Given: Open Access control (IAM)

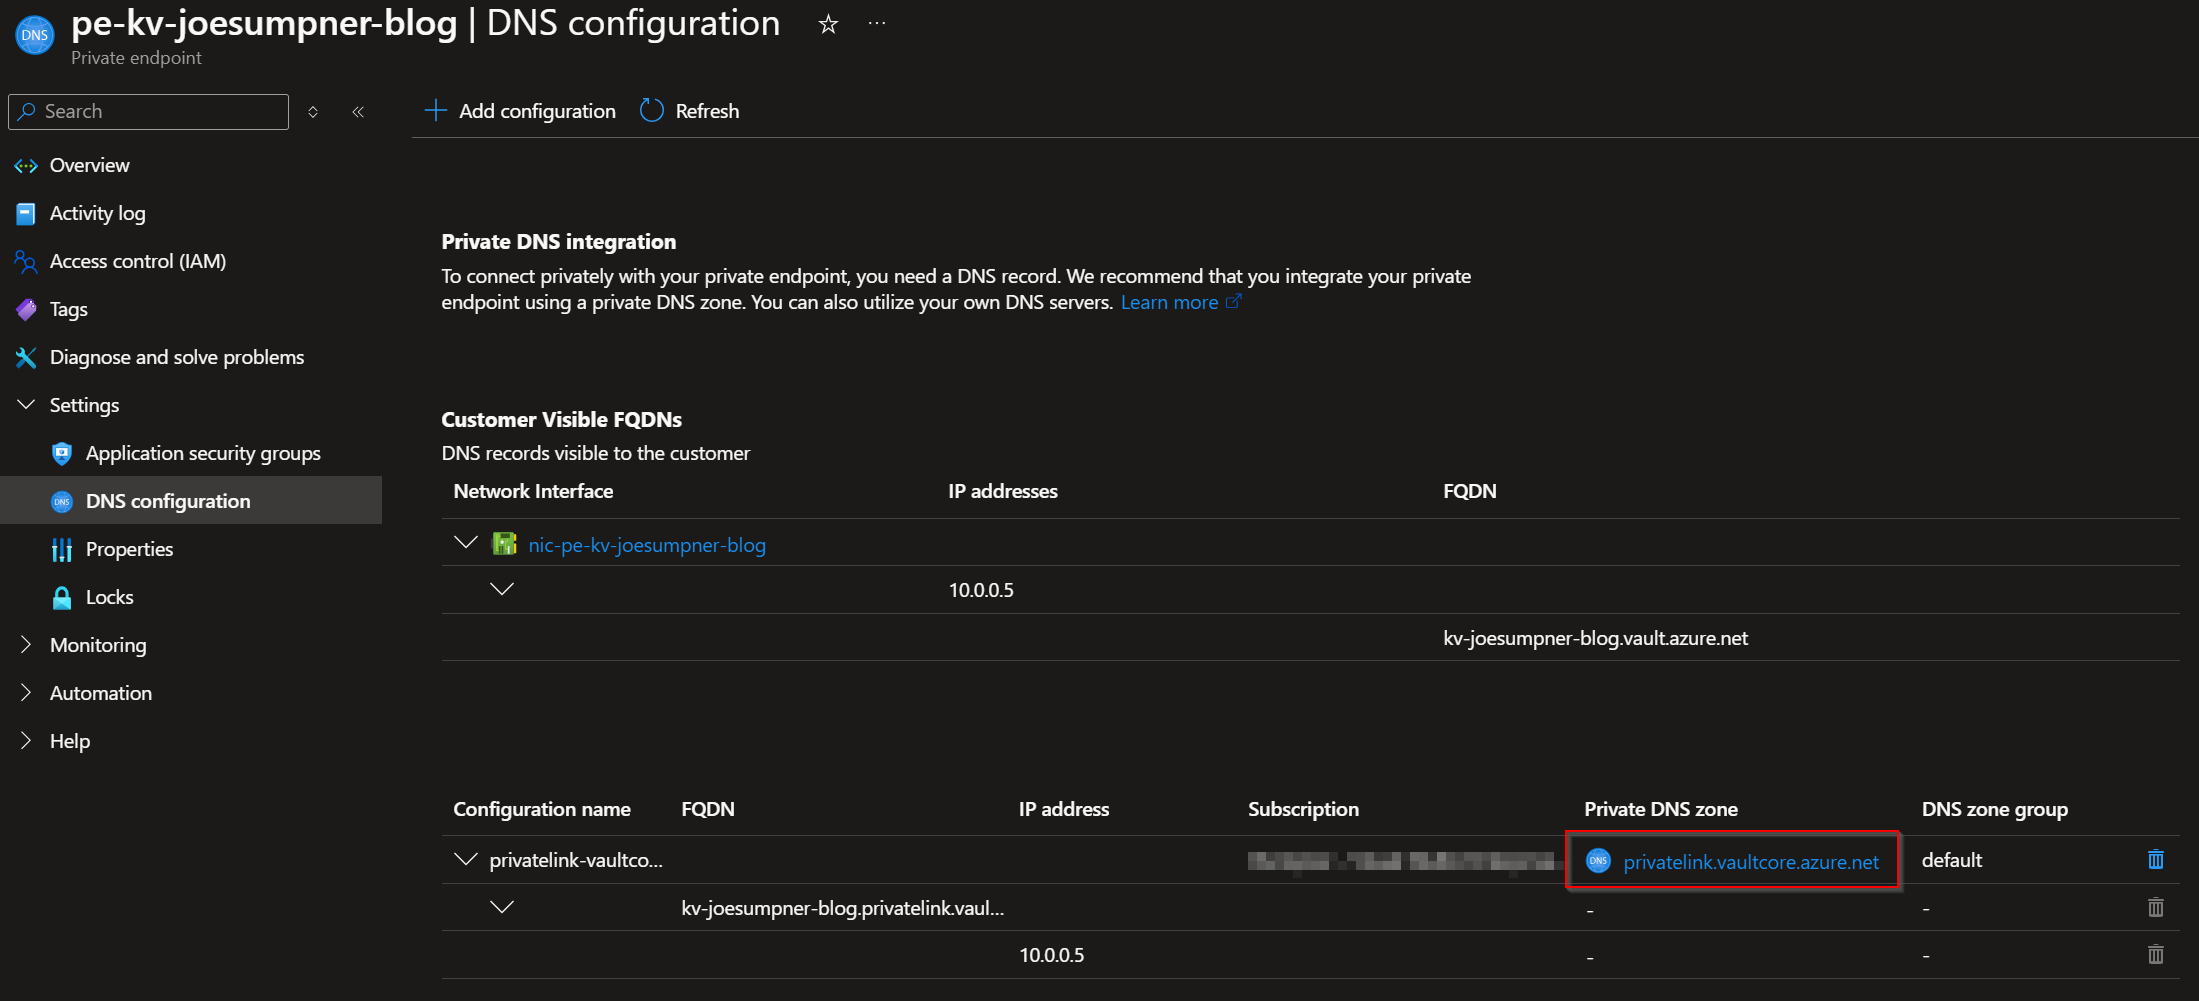Looking at the screenshot, I should pyautogui.click(x=138, y=262).
